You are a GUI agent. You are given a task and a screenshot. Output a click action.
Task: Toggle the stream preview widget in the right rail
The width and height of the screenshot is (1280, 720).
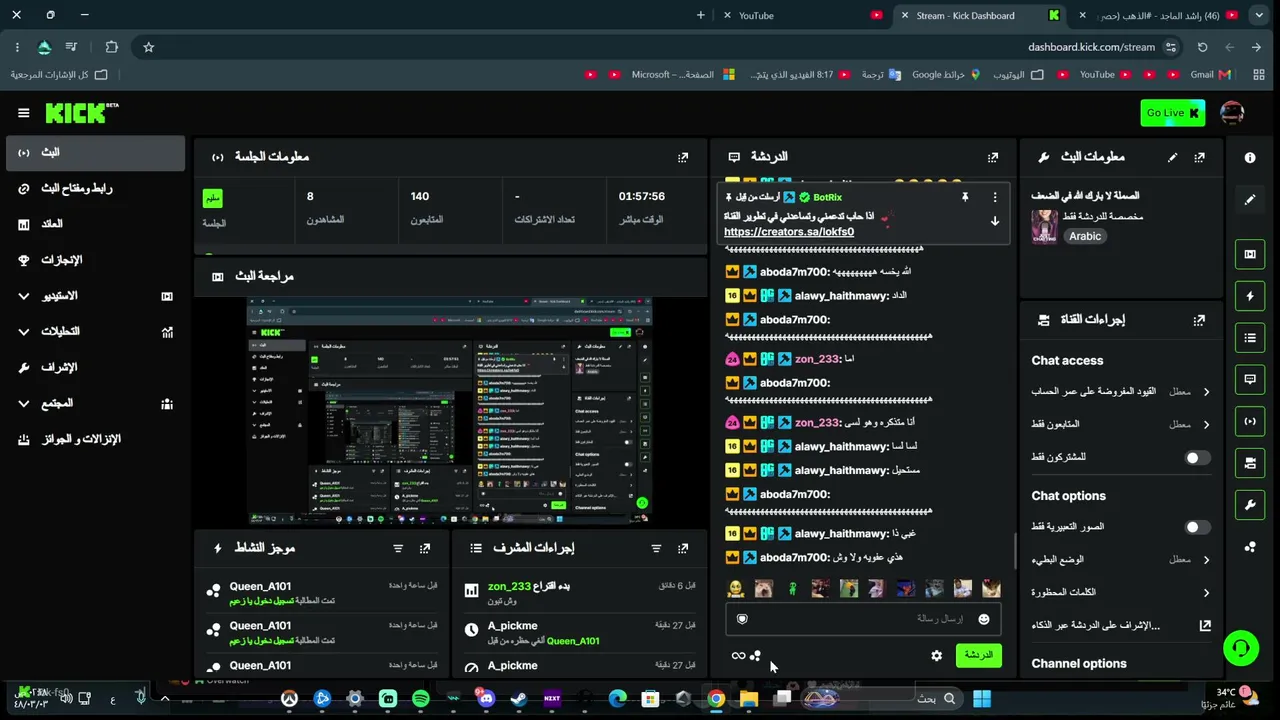pyautogui.click(x=1250, y=254)
